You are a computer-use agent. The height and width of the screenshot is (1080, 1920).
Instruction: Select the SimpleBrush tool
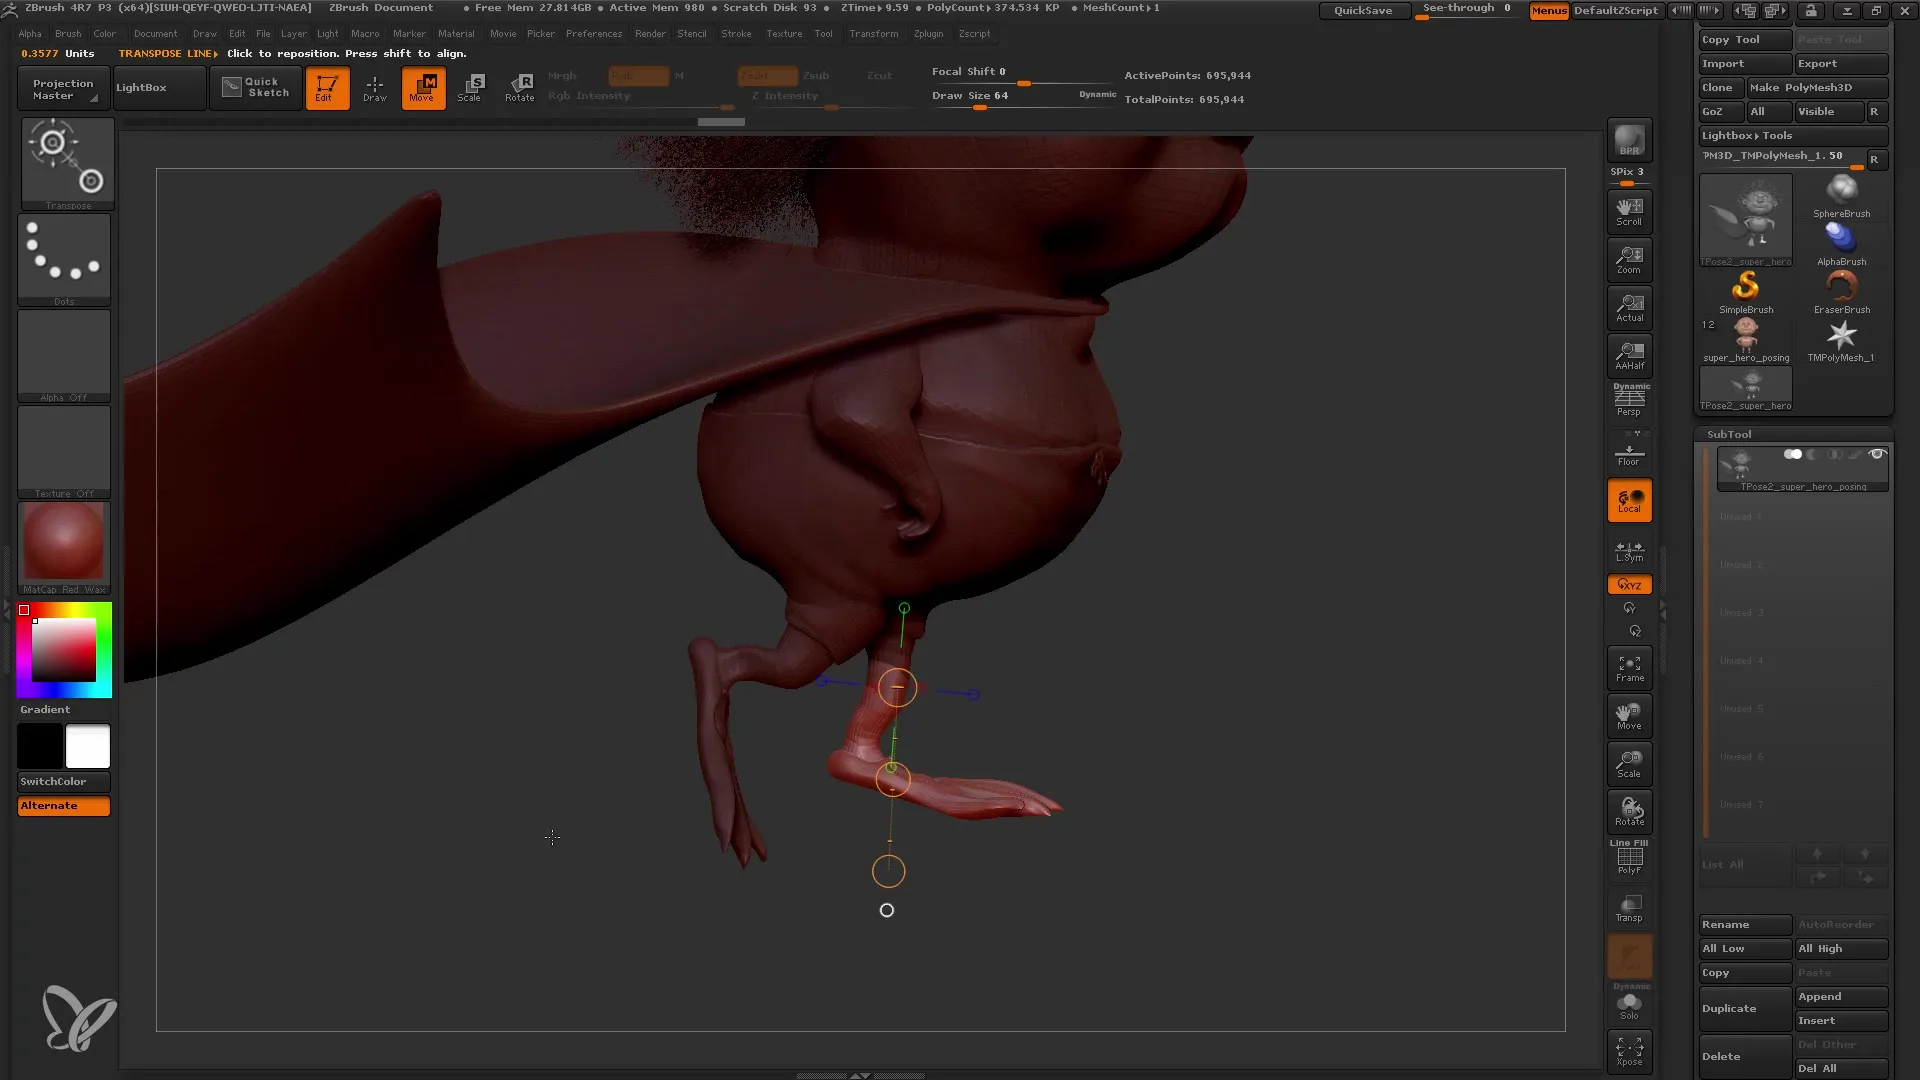pyautogui.click(x=1745, y=292)
